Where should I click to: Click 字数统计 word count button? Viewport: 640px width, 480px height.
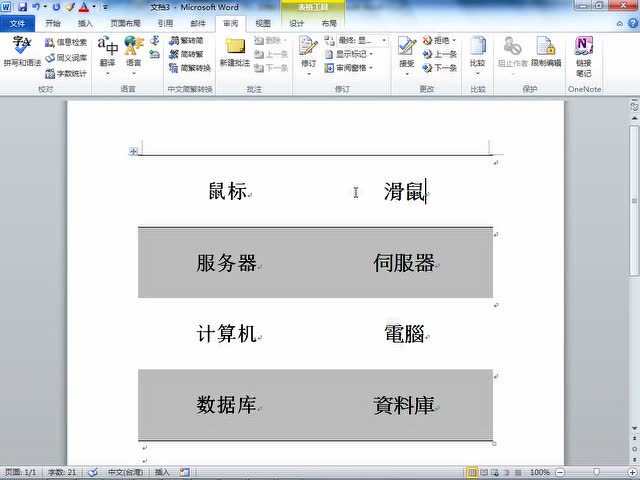click(66, 73)
